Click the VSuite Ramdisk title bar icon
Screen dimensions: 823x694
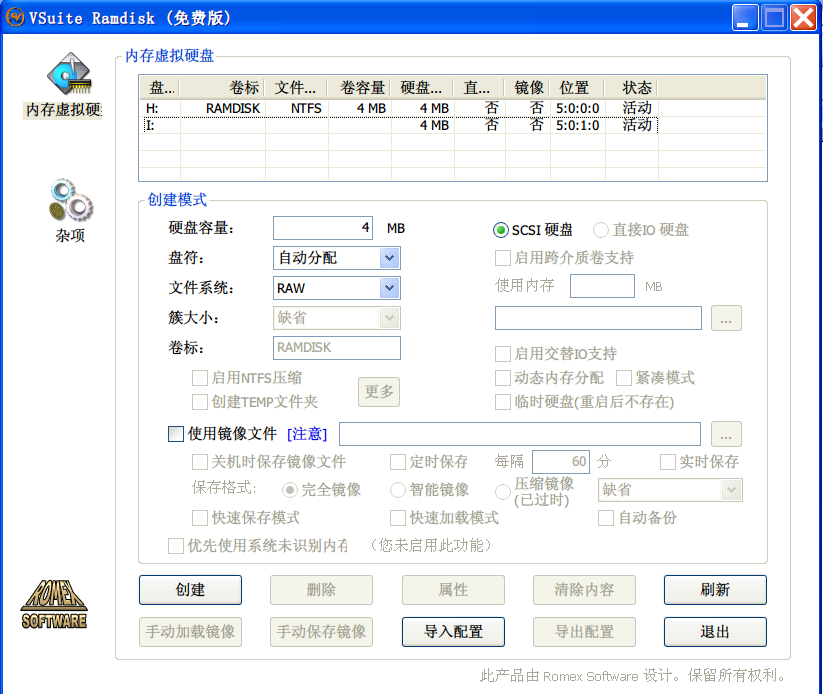[15, 17]
